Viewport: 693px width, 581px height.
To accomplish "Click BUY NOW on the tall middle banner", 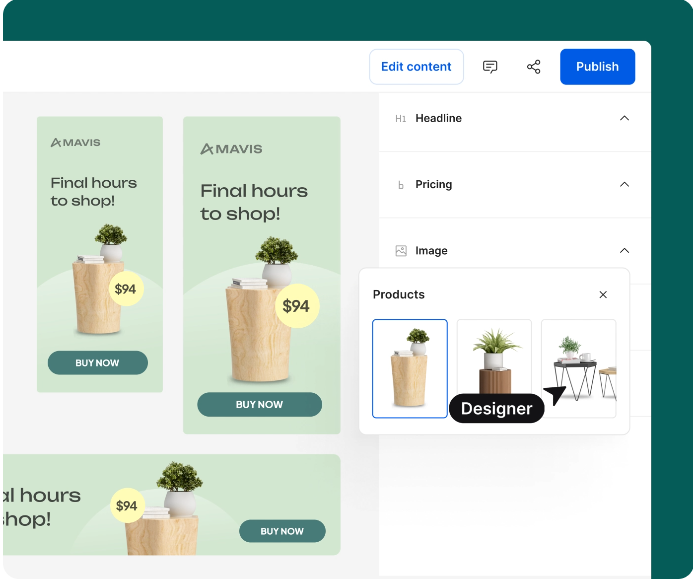I will [259, 404].
